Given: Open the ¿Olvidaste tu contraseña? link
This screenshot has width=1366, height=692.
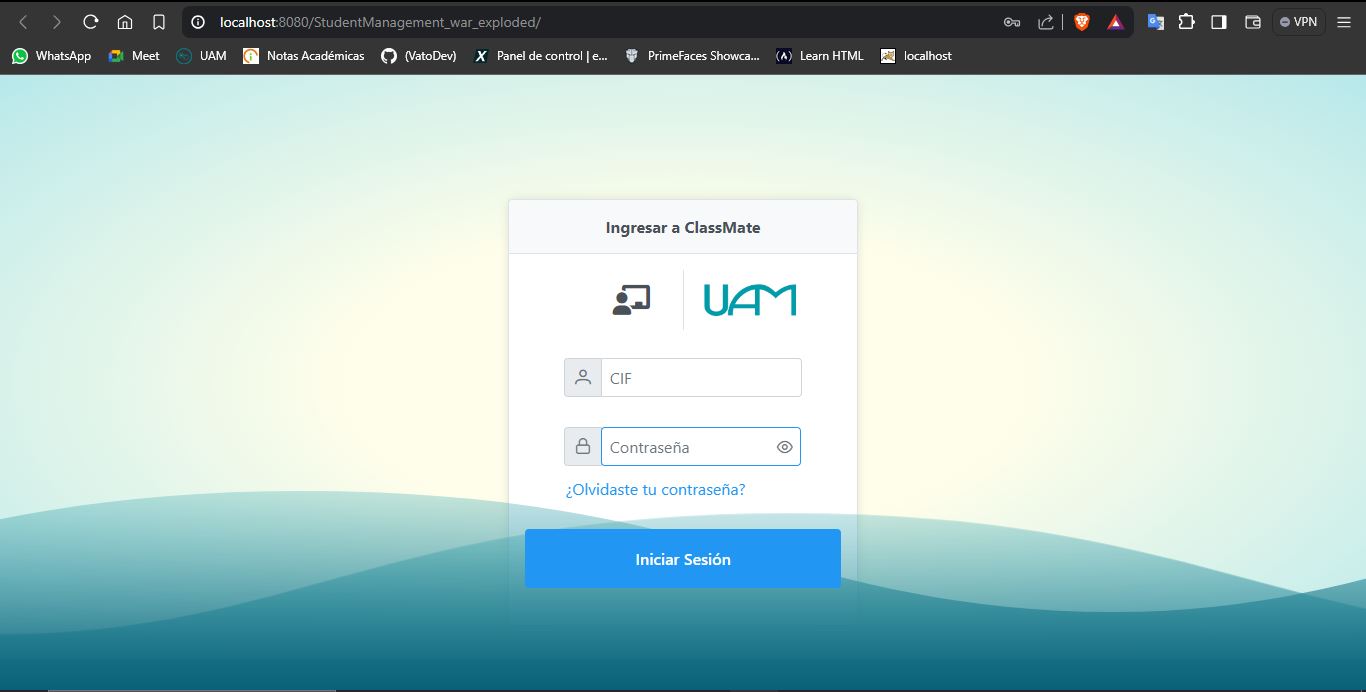Looking at the screenshot, I should click(655, 490).
